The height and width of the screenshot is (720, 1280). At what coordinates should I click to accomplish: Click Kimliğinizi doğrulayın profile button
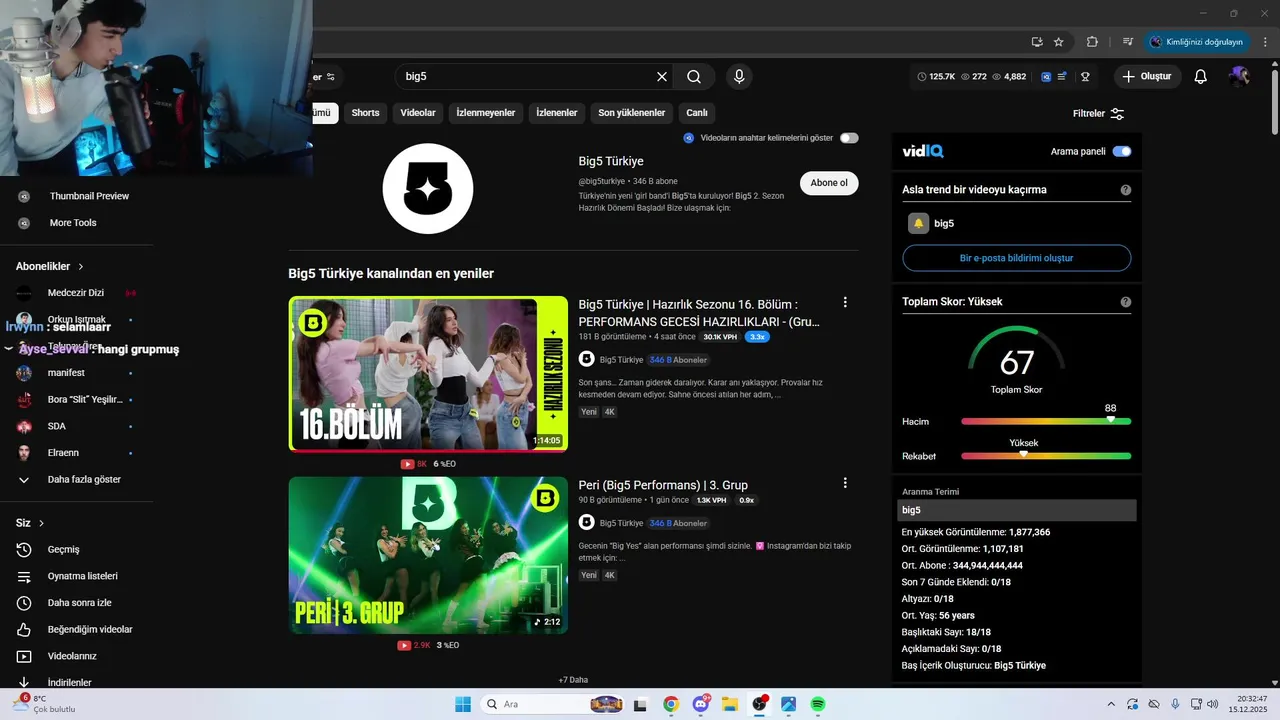[1197, 42]
